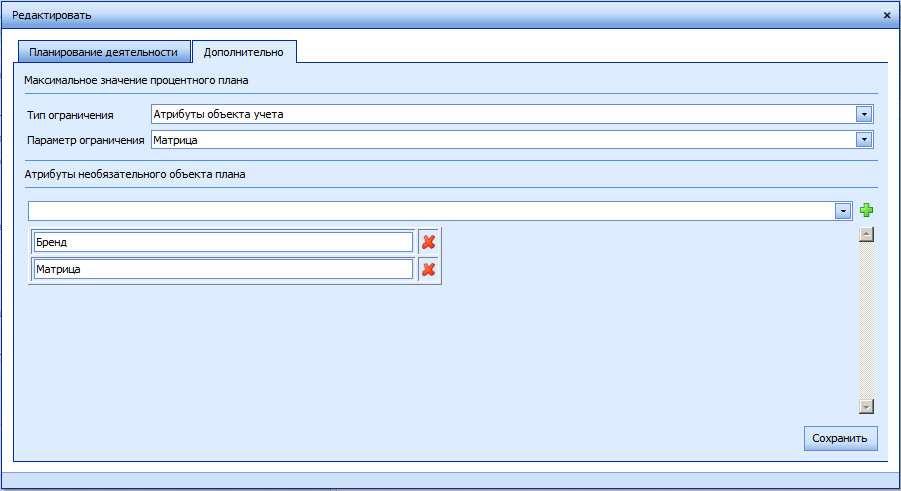Click the attribute list scrollbar track
The width and height of the screenshot is (901, 491).
[867, 320]
